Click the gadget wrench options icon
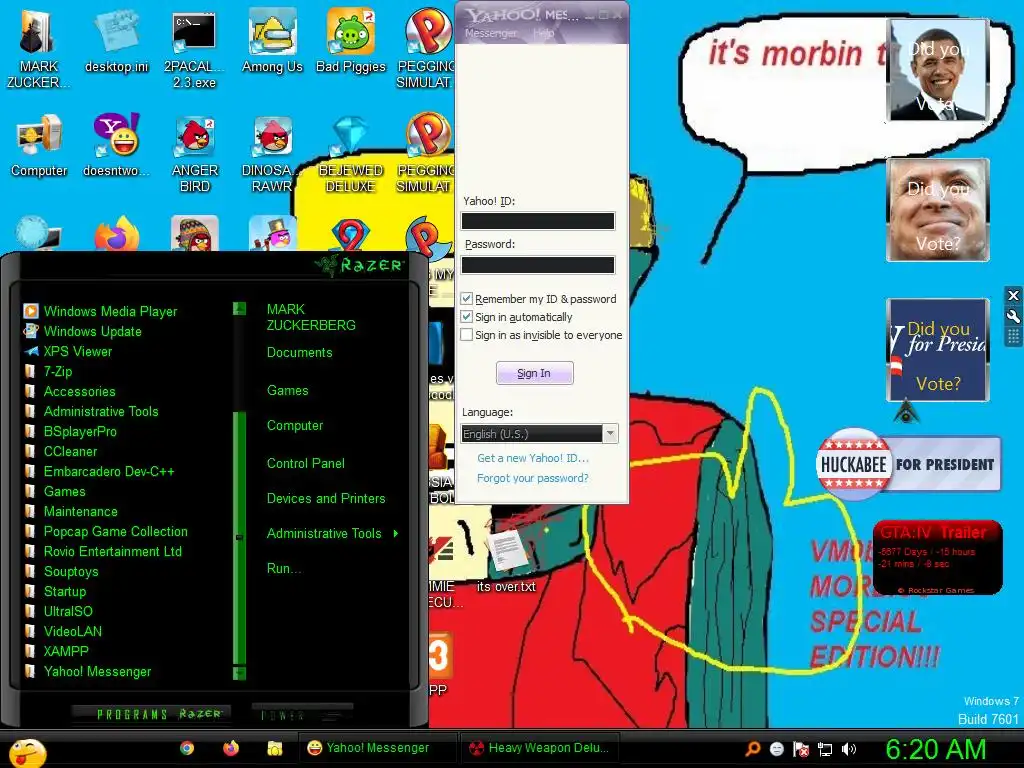 pyautogui.click(x=1013, y=316)
